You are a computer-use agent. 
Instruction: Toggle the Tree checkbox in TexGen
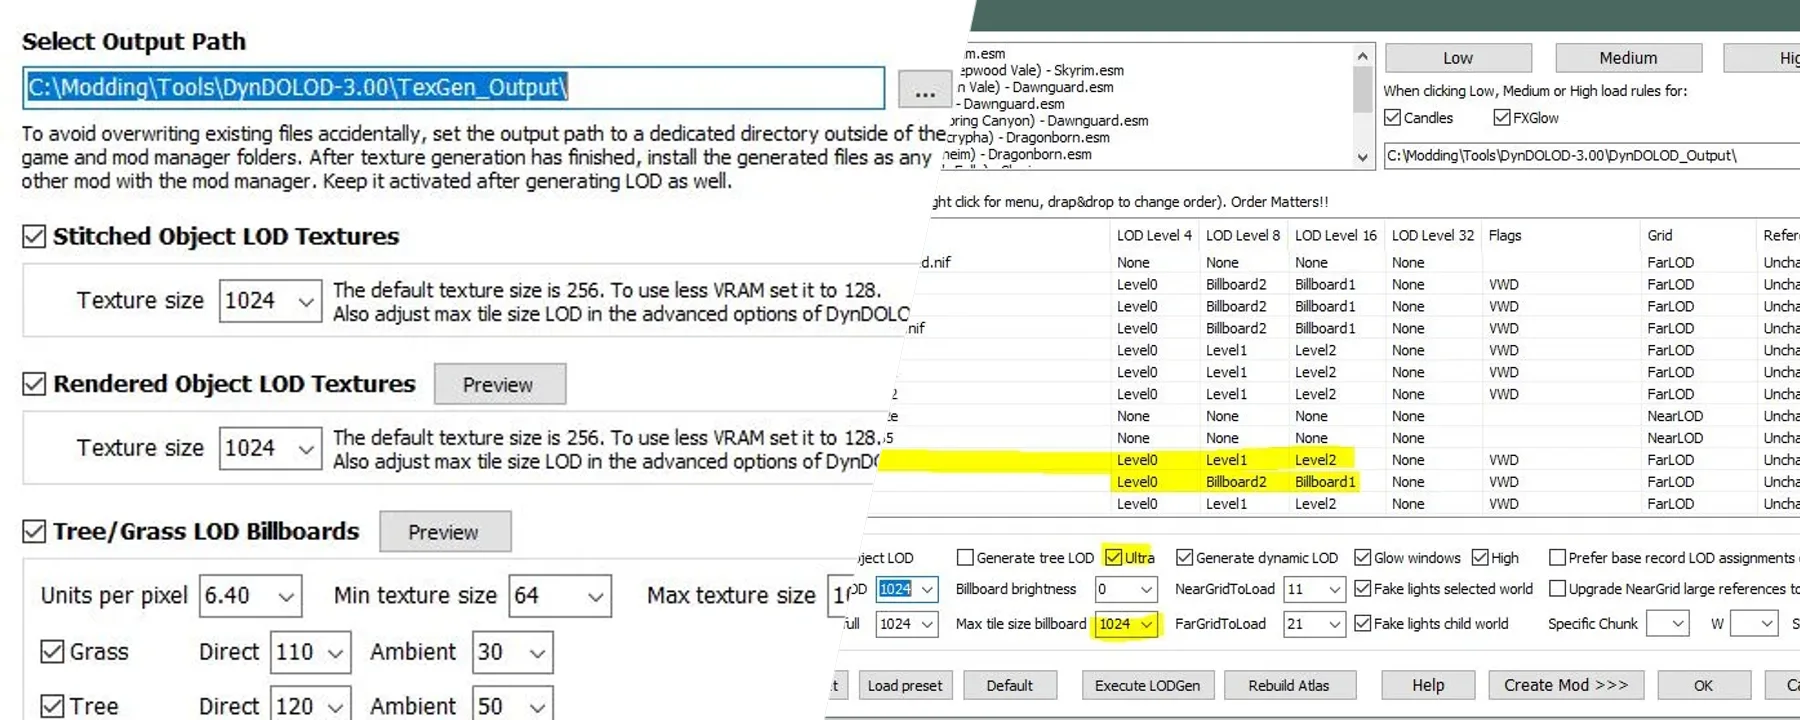pyautogui.click(x=52, y=706)
